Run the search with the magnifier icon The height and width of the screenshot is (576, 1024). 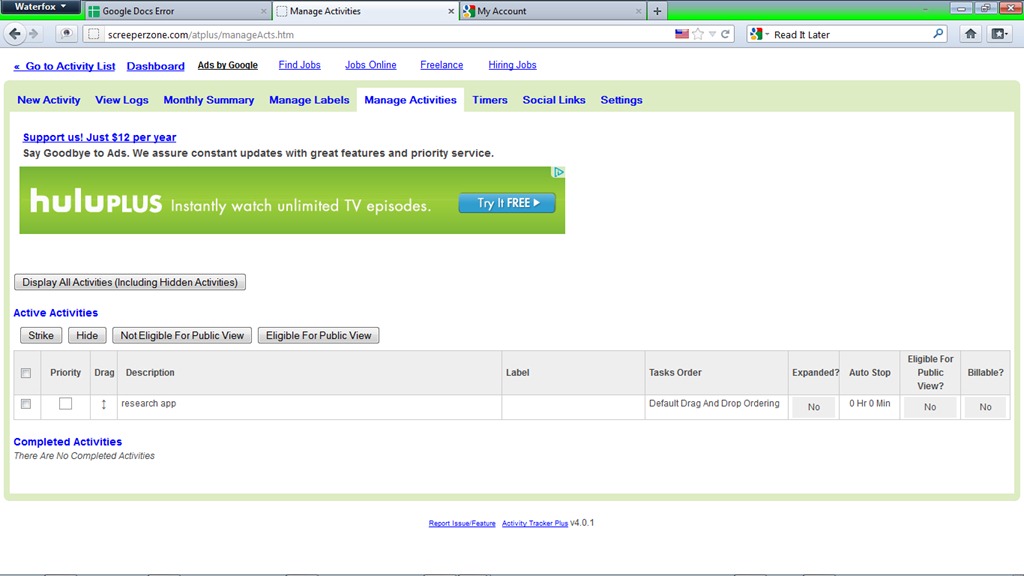938,33
